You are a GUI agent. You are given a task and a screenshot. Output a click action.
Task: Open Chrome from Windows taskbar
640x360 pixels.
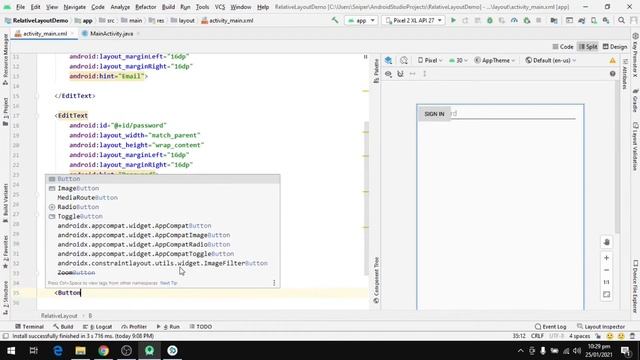tap(103, 350)
